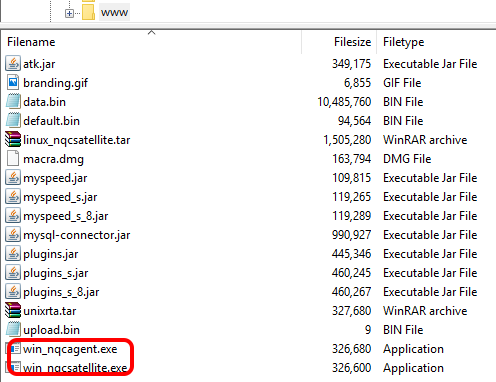Expand the www folder tree node
The image size is (496, 382).
click(69, 13)
